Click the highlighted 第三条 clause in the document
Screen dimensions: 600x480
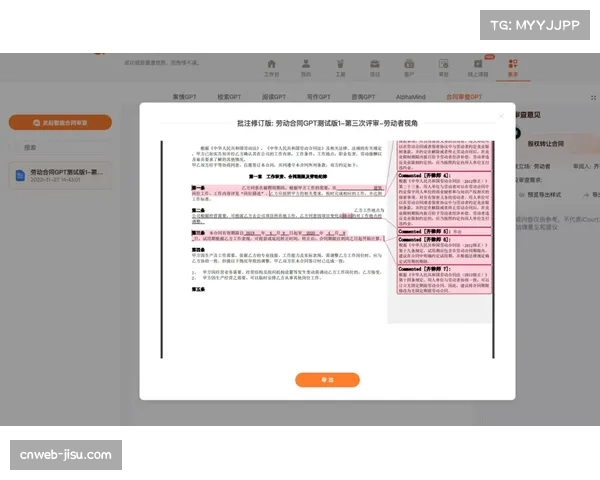click(287, 235)
